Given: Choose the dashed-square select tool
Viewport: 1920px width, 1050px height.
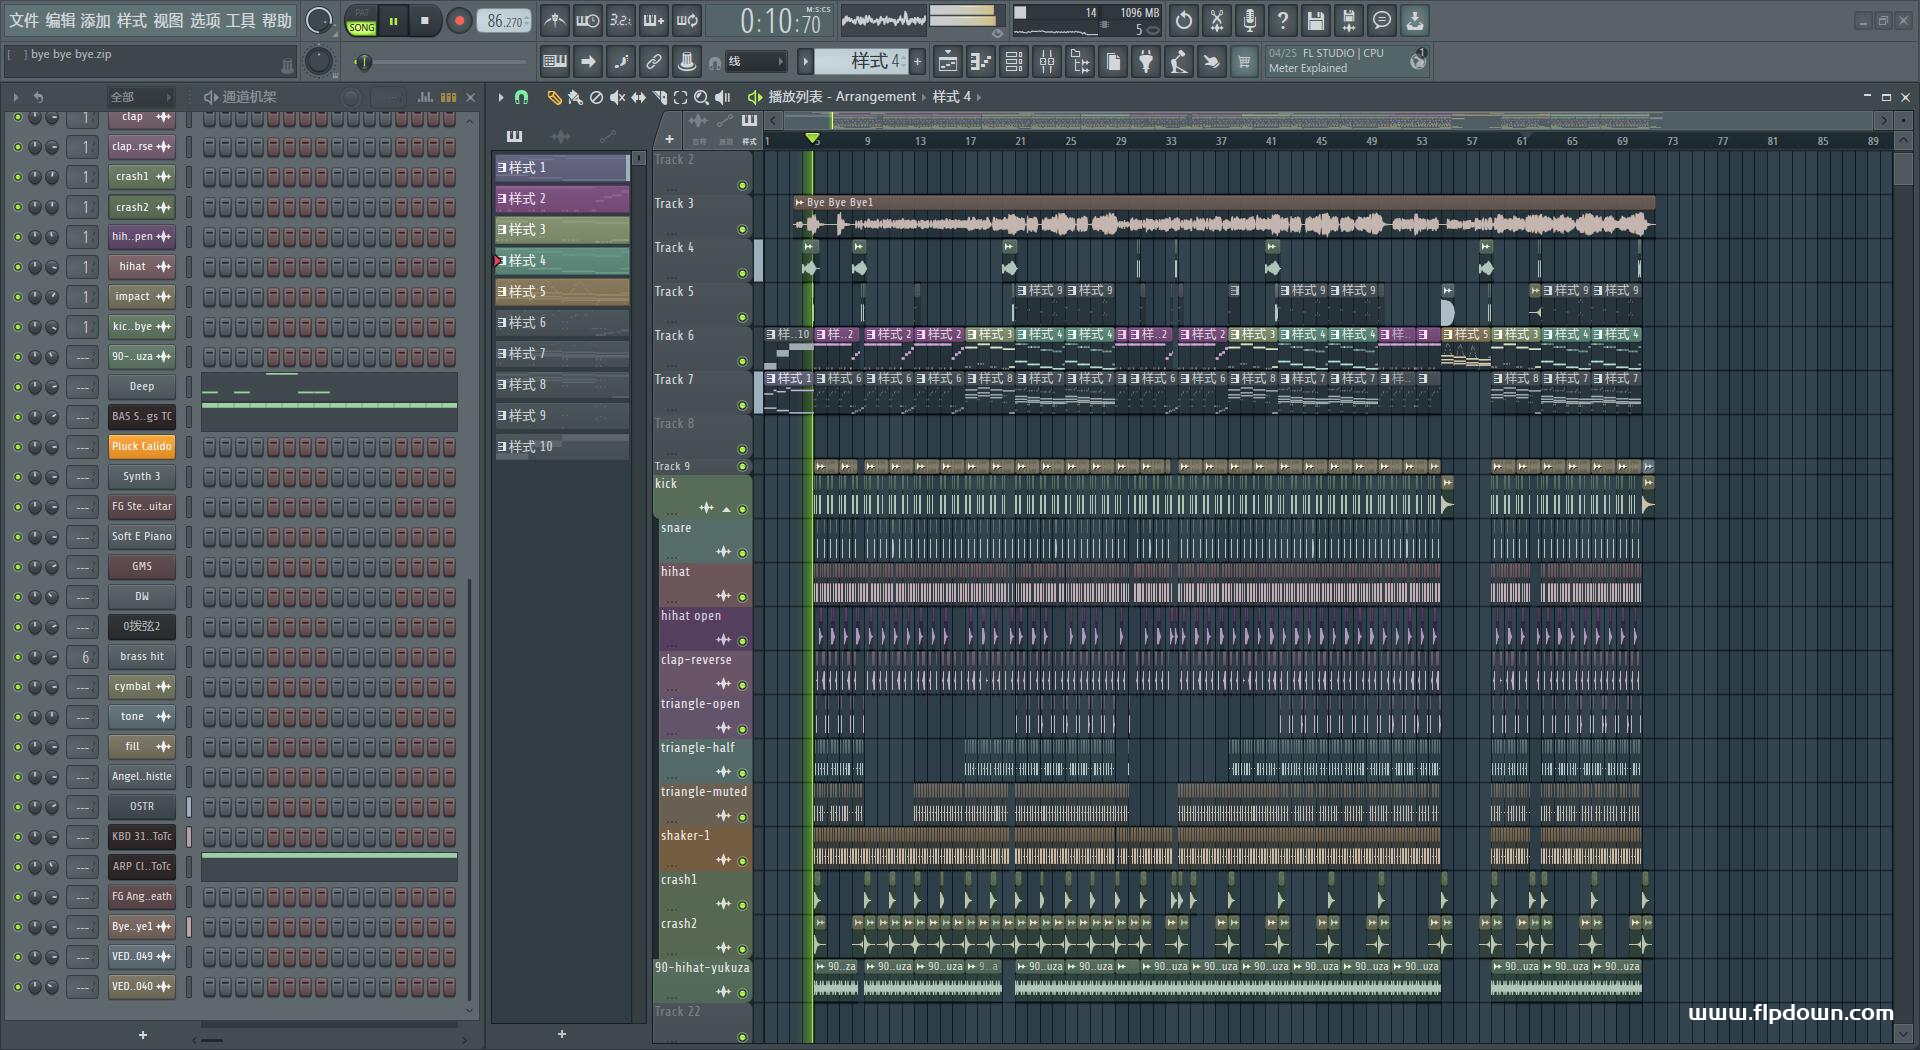Looking at the screenshot, I should tap(680, 97).
